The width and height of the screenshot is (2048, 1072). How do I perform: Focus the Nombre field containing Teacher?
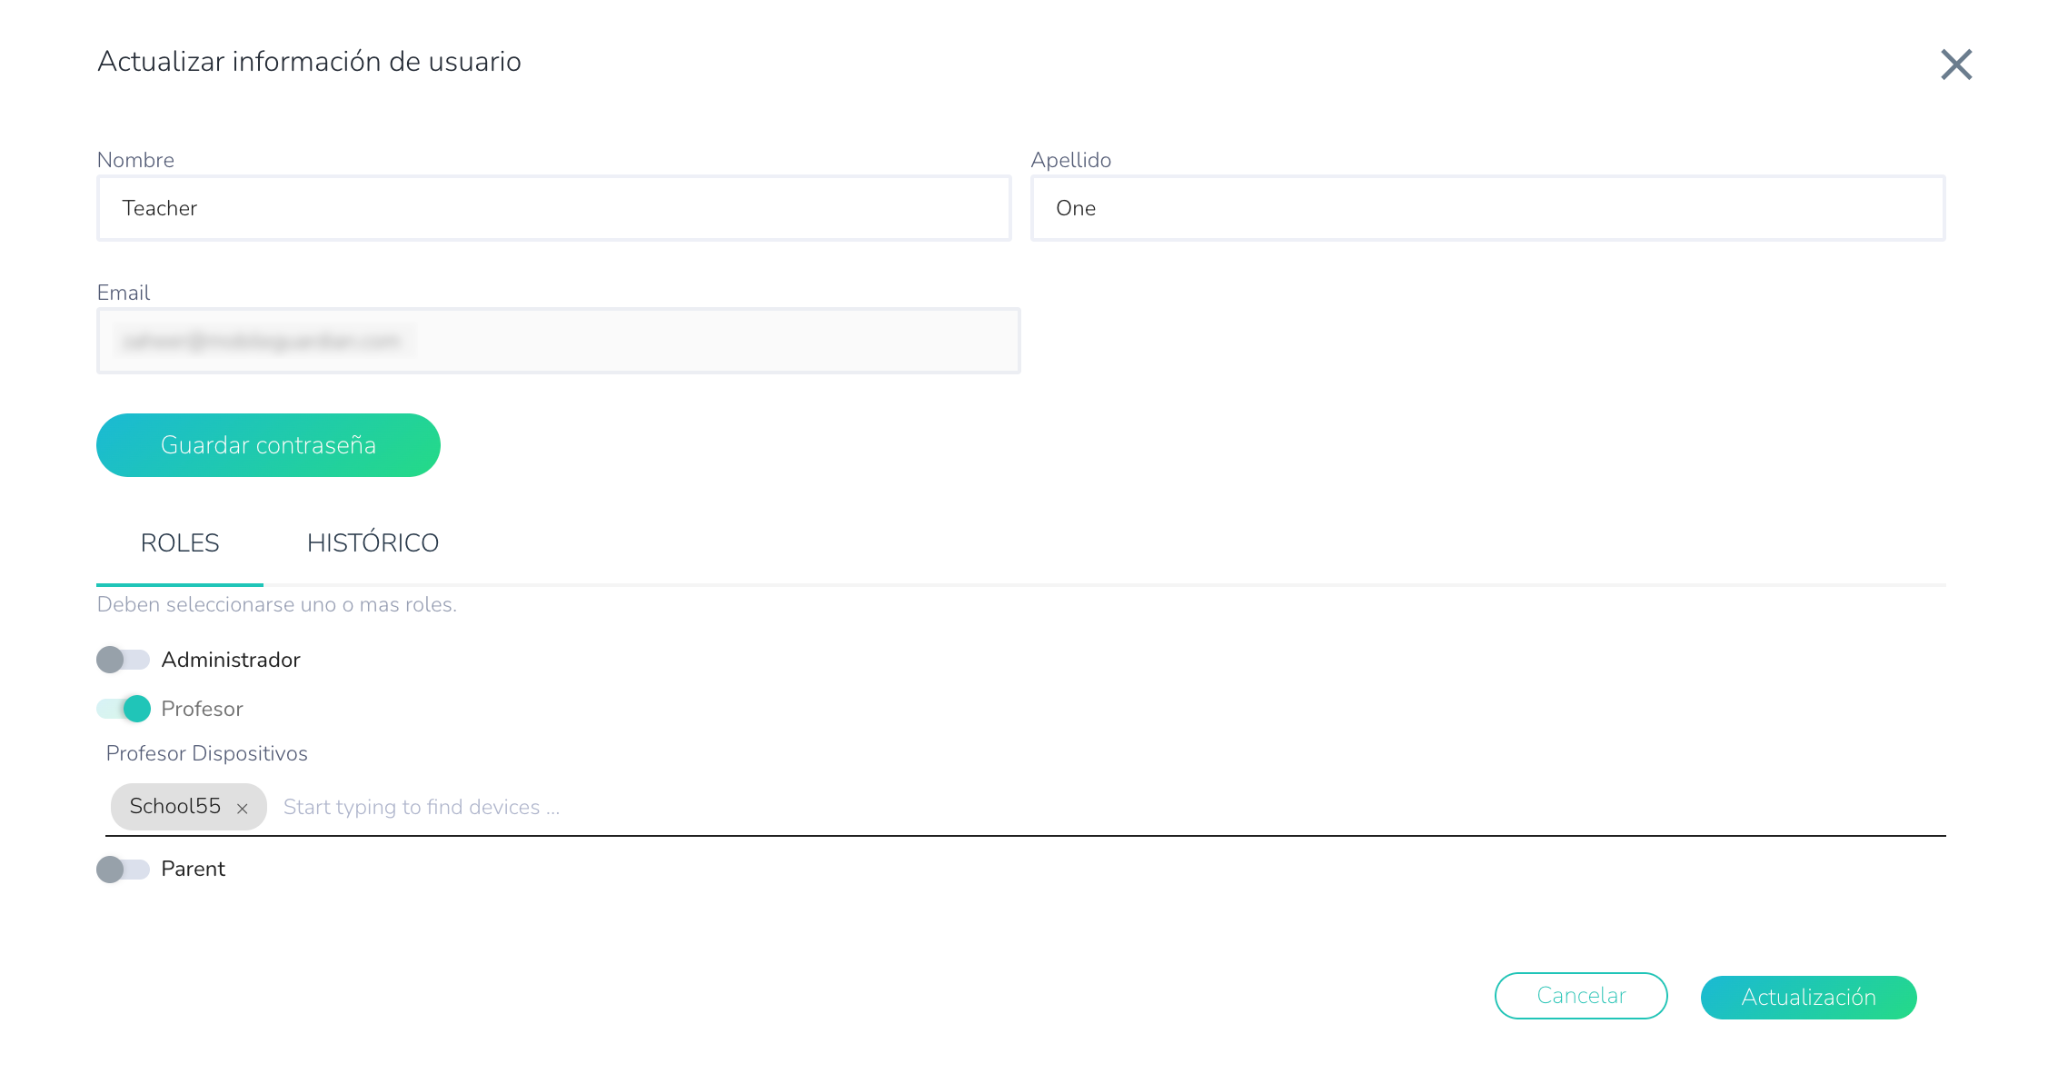[x=553, y=208]
